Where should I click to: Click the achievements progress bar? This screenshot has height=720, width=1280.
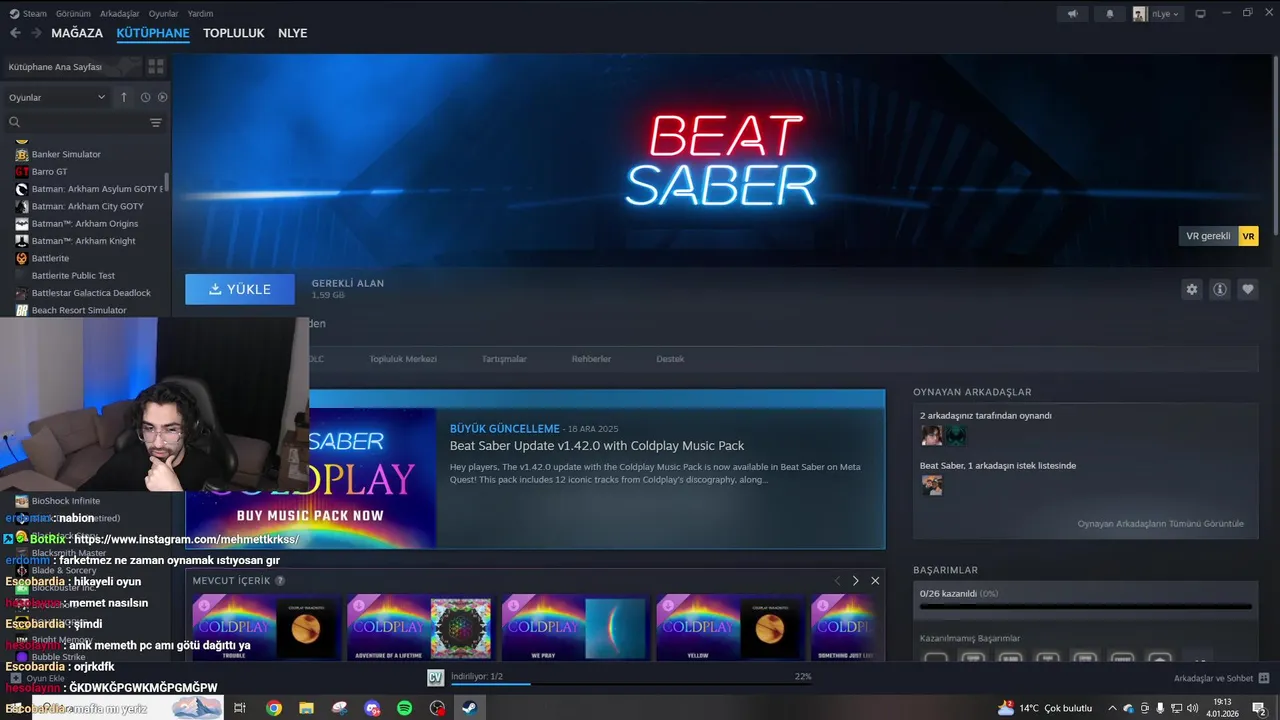coord(1085,606)
